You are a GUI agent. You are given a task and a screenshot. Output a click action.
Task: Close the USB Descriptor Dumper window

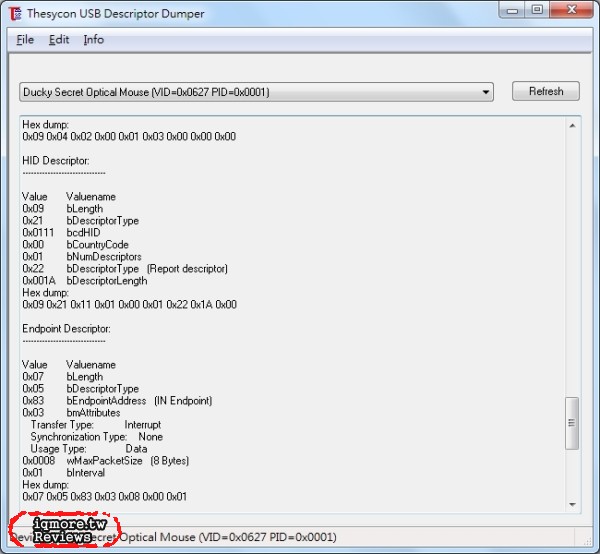click(571, 10)
